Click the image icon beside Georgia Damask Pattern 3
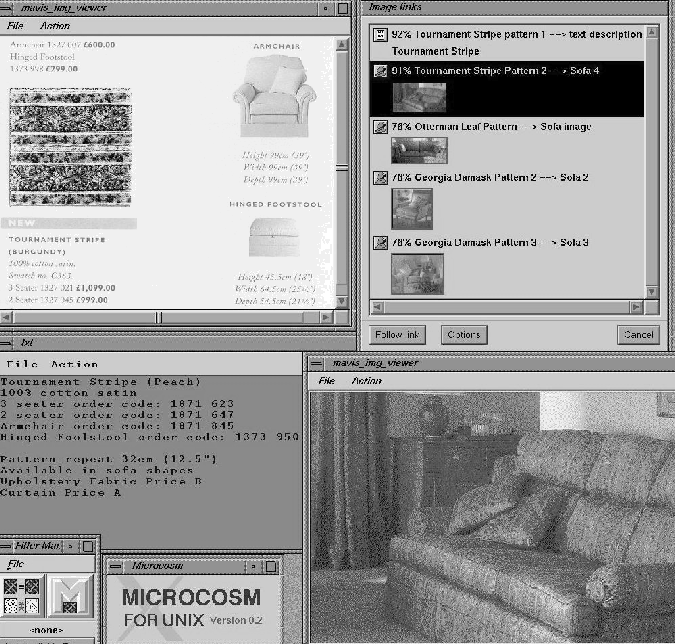This screenshot has height=644, width=675. click(x=380, y=243)
